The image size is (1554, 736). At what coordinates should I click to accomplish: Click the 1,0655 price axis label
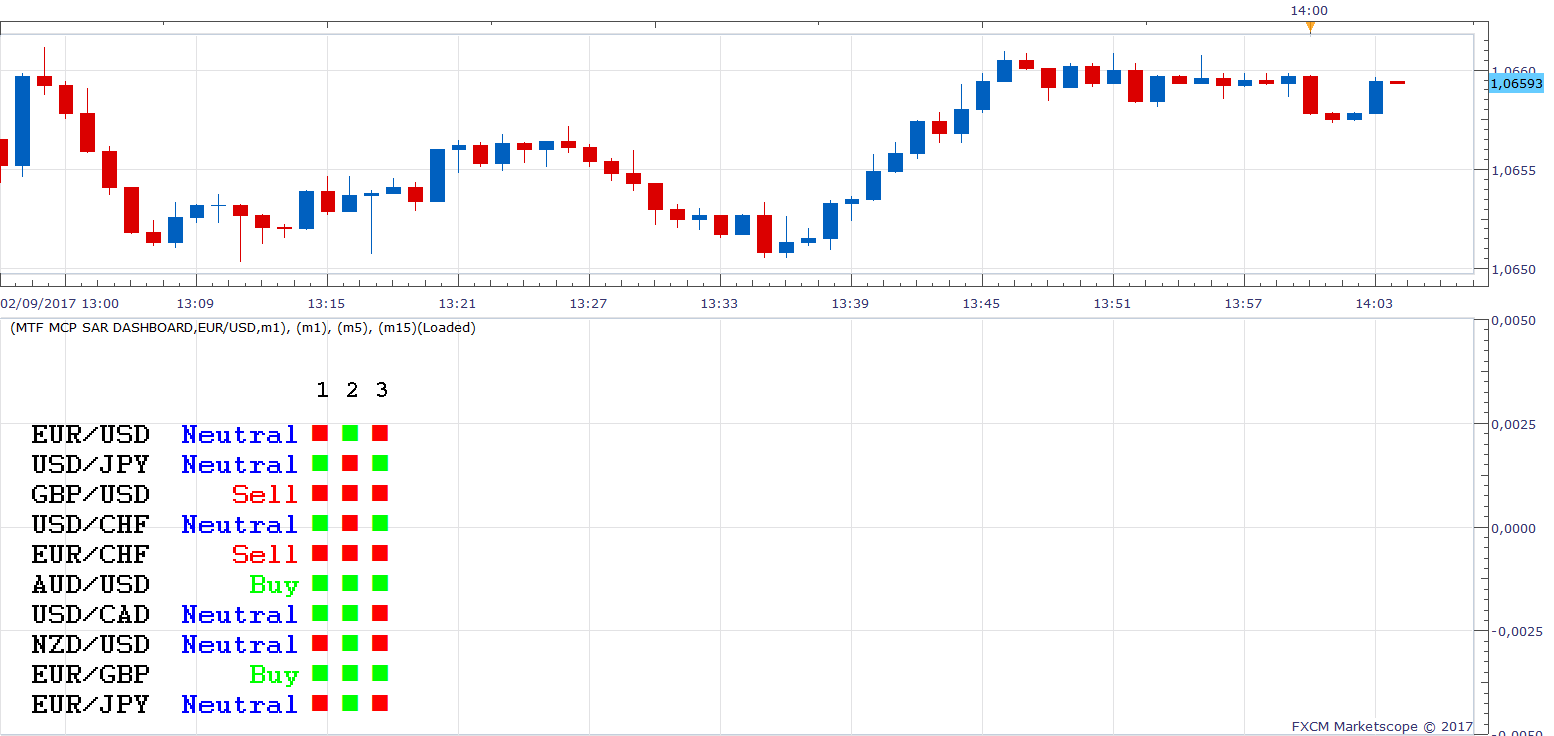(1512, 171)
